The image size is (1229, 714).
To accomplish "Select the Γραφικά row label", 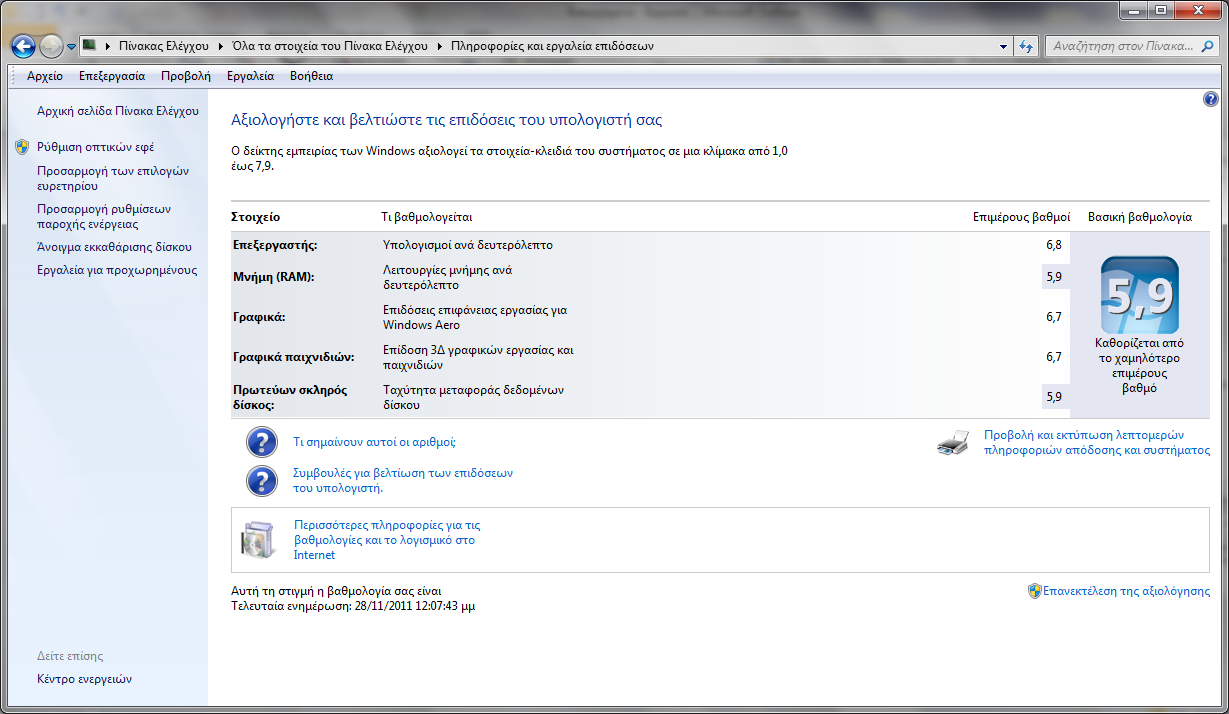I will pyautogui.click(x=259, y=317).
